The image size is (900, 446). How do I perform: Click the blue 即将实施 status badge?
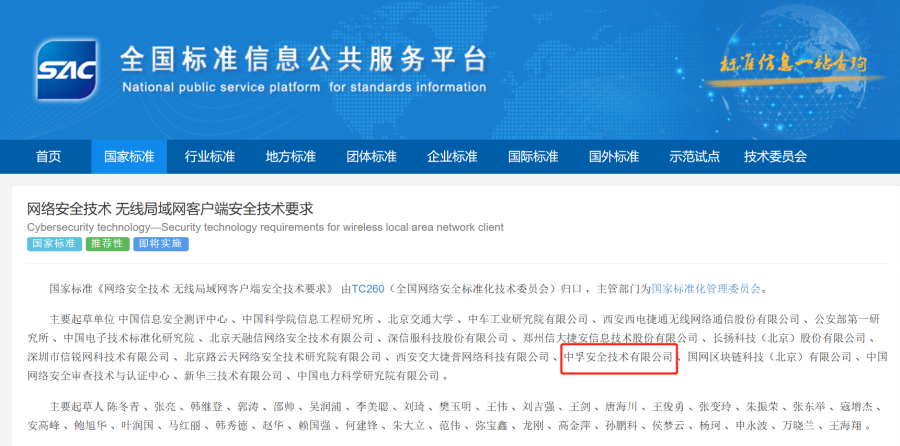tap(160, 244)
